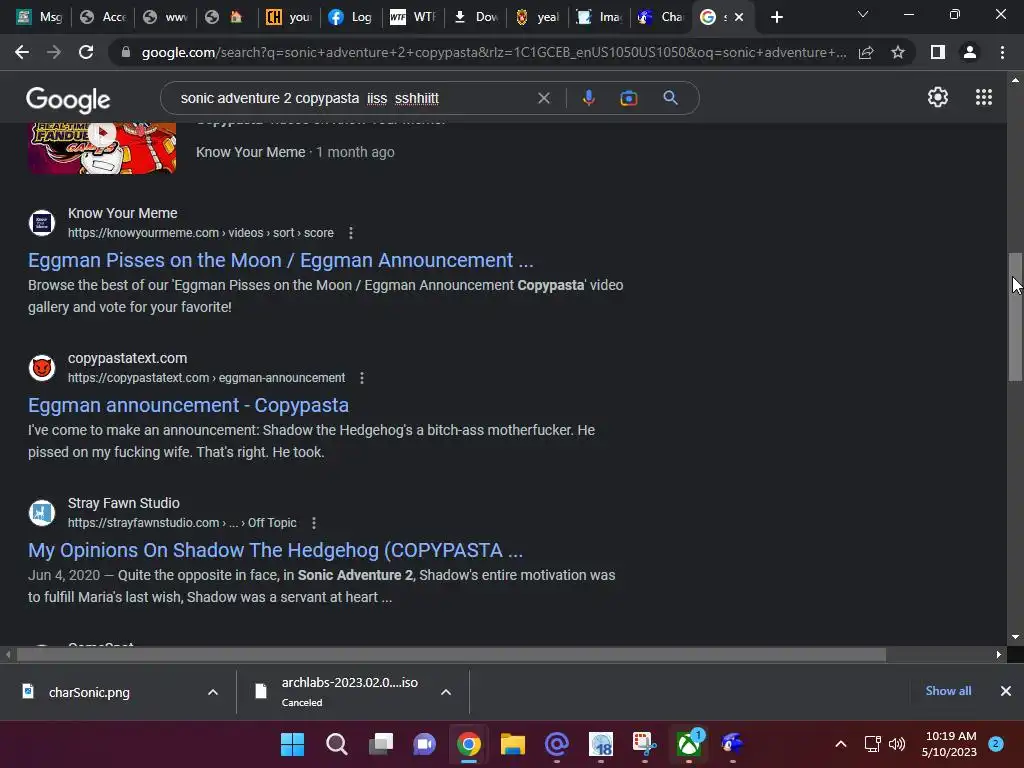Open the notification center badge

[x=996, y=743]
